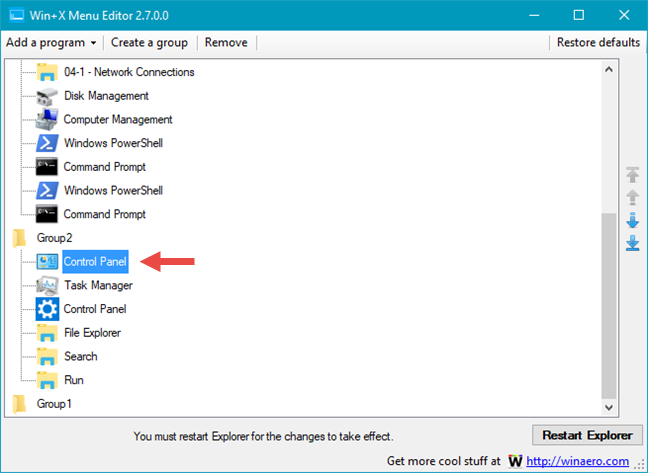
Task: Select the Computer Management icon
Action: [47, 120]
